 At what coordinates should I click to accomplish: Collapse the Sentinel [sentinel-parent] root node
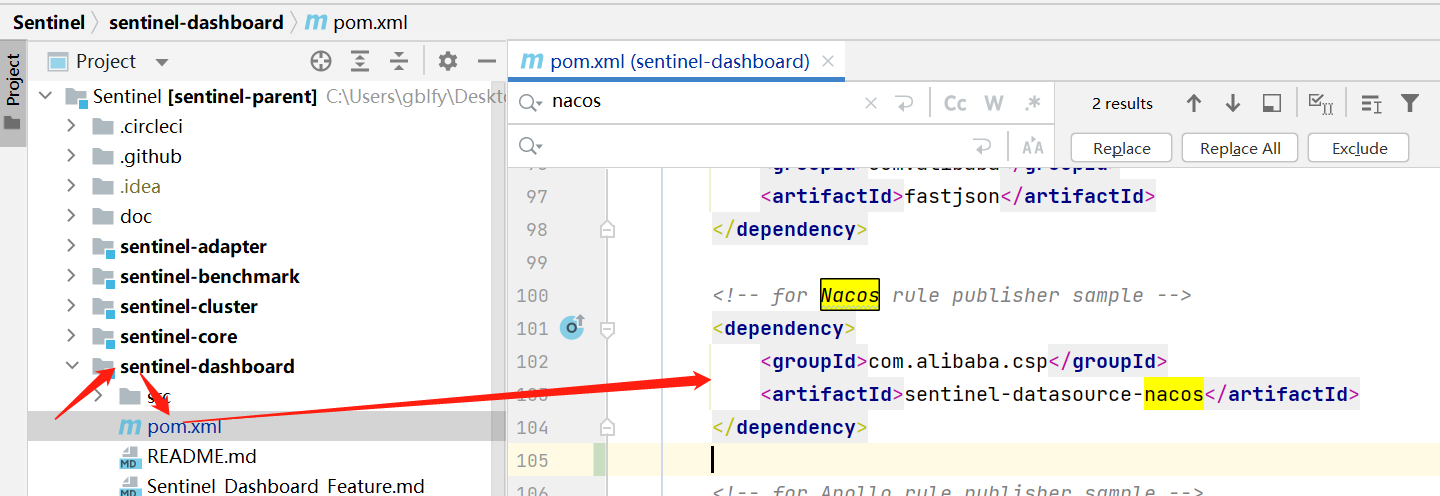tap(45, 96)
